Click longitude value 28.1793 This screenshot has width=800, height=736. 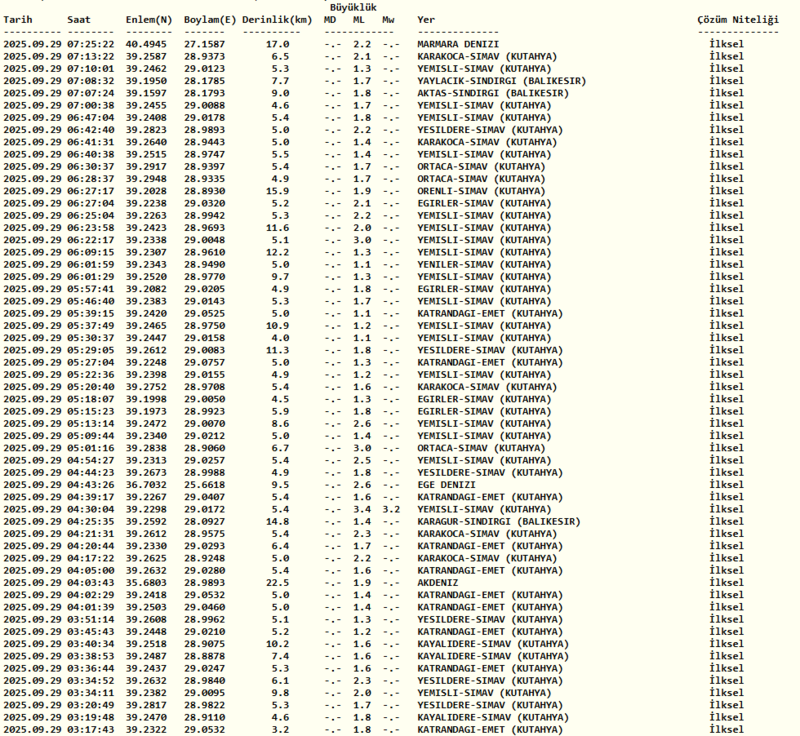point(205,93)
